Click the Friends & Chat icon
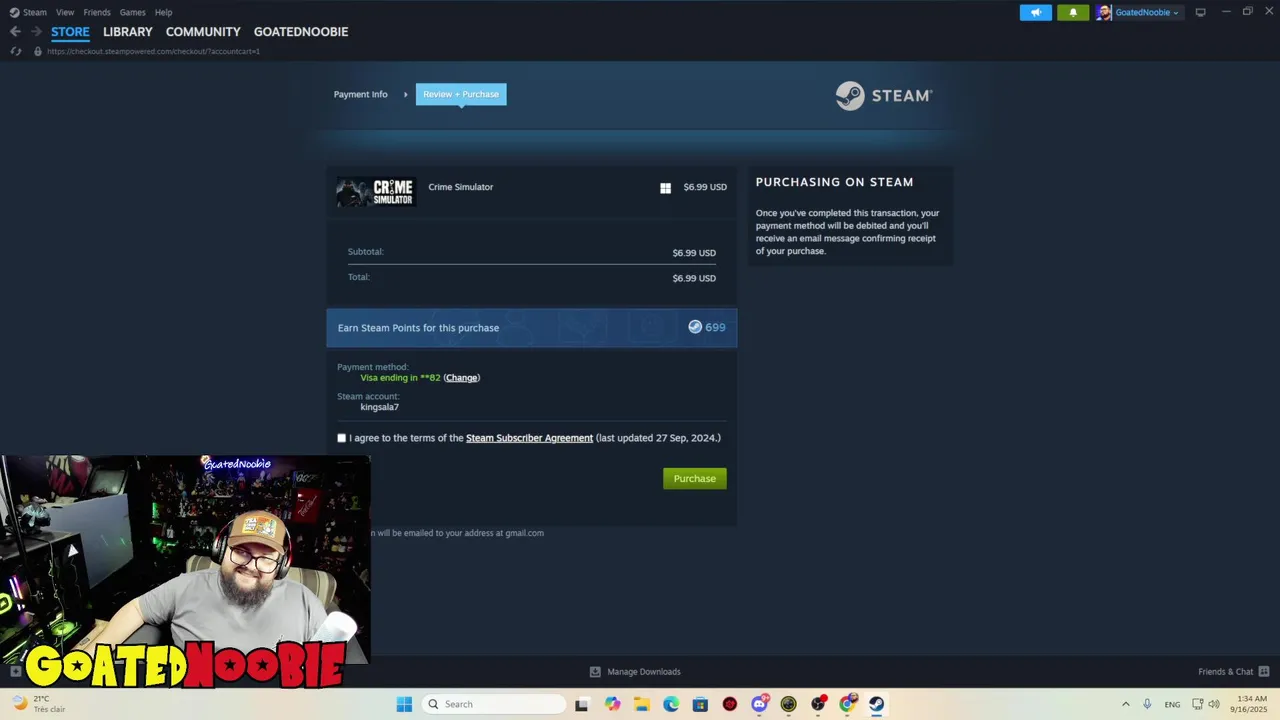Screen dimensions: 1280x720 (x=1264, y=672)
